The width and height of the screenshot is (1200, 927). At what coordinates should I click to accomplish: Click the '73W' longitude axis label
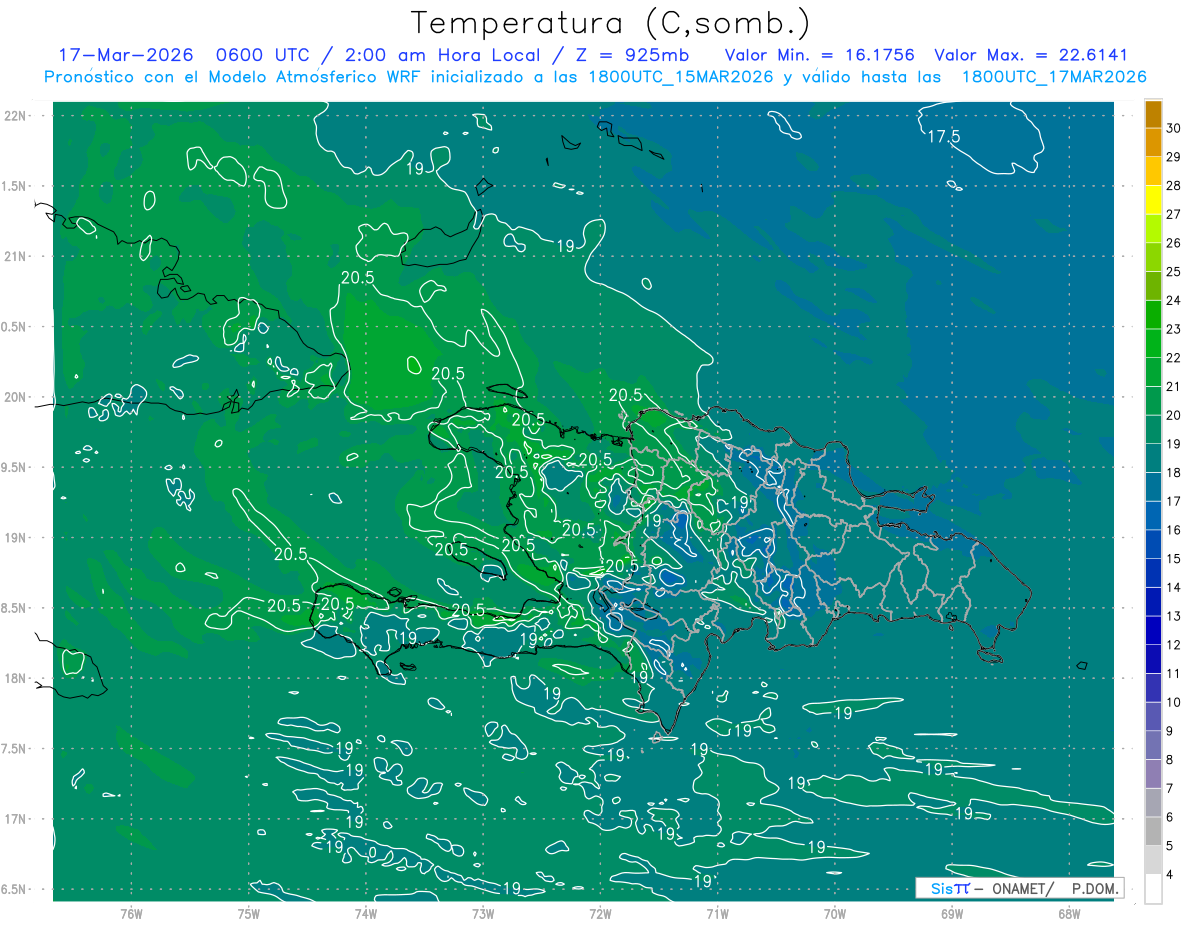[x=483, y=913]
